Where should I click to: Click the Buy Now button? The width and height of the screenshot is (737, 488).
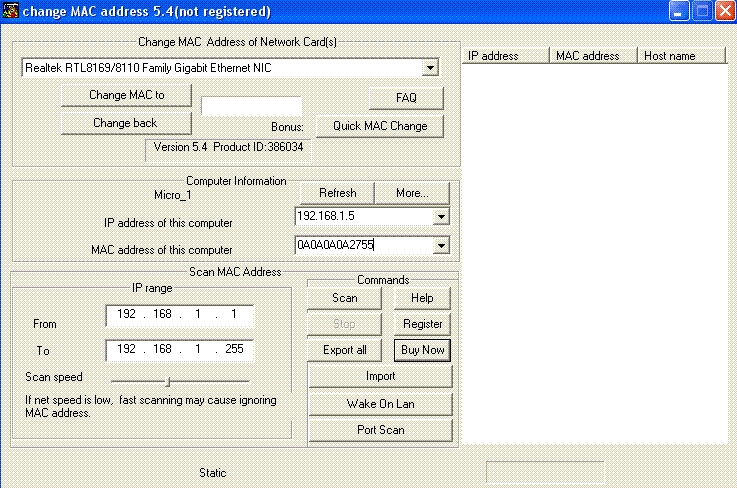tap(422, 350)
